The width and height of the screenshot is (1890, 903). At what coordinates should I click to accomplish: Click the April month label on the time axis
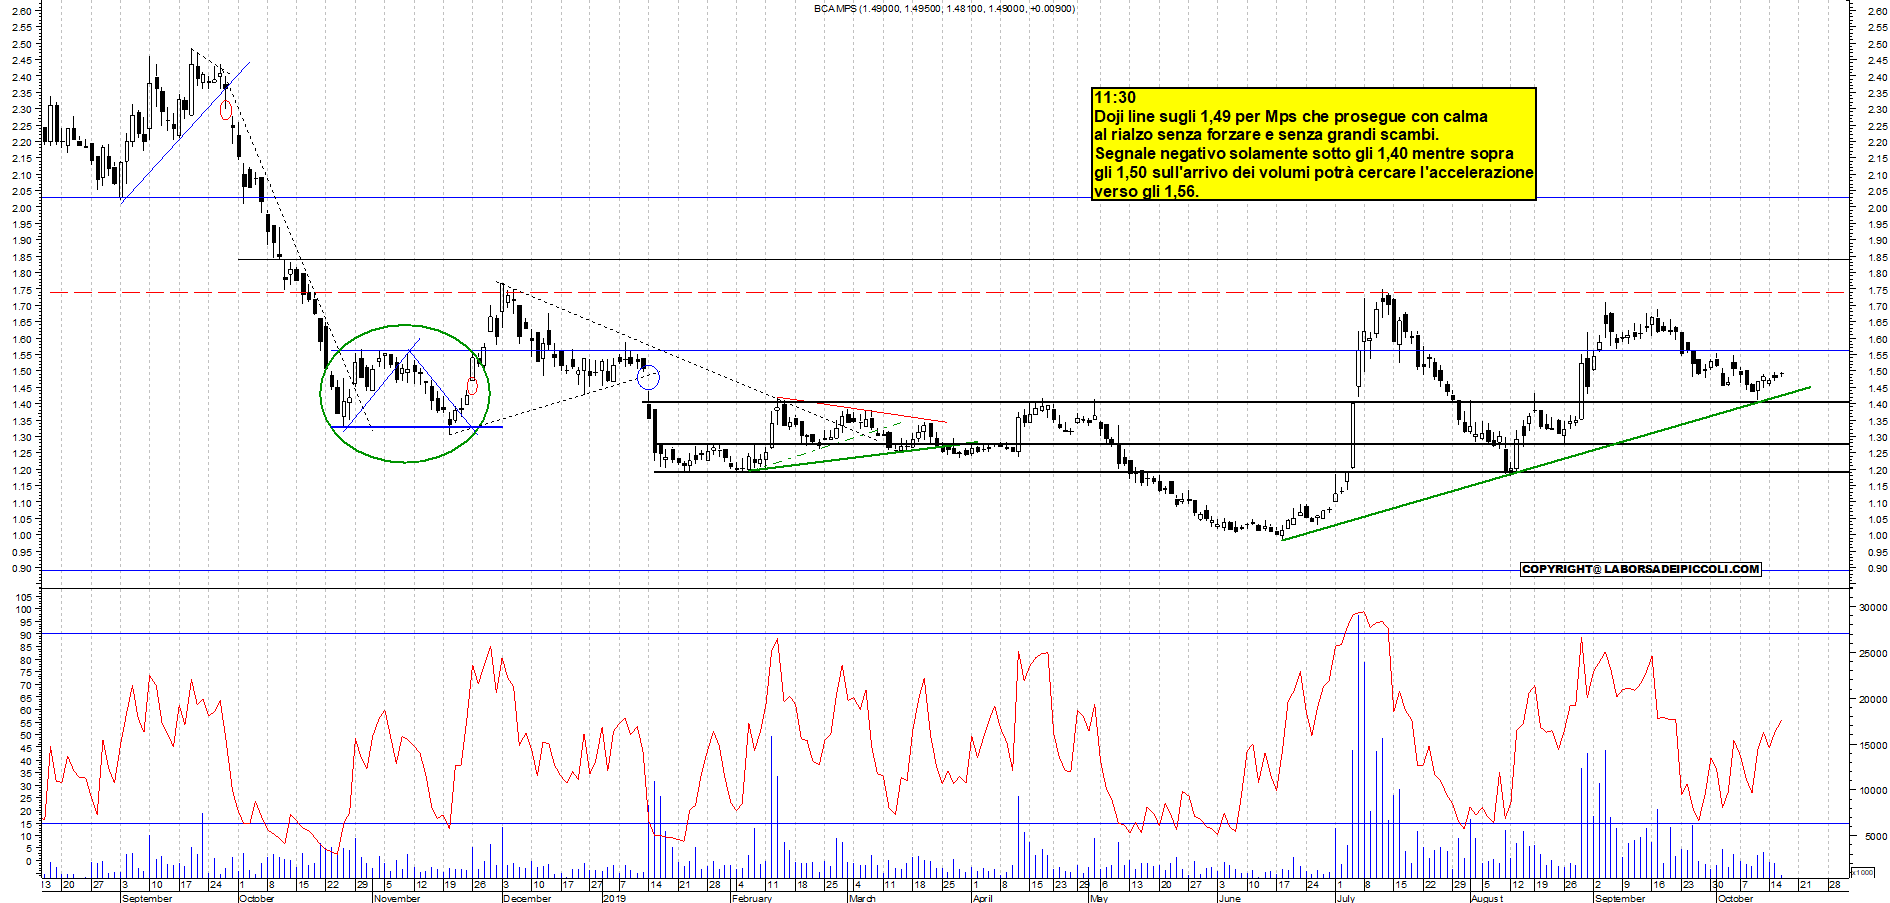coord(983,898)
